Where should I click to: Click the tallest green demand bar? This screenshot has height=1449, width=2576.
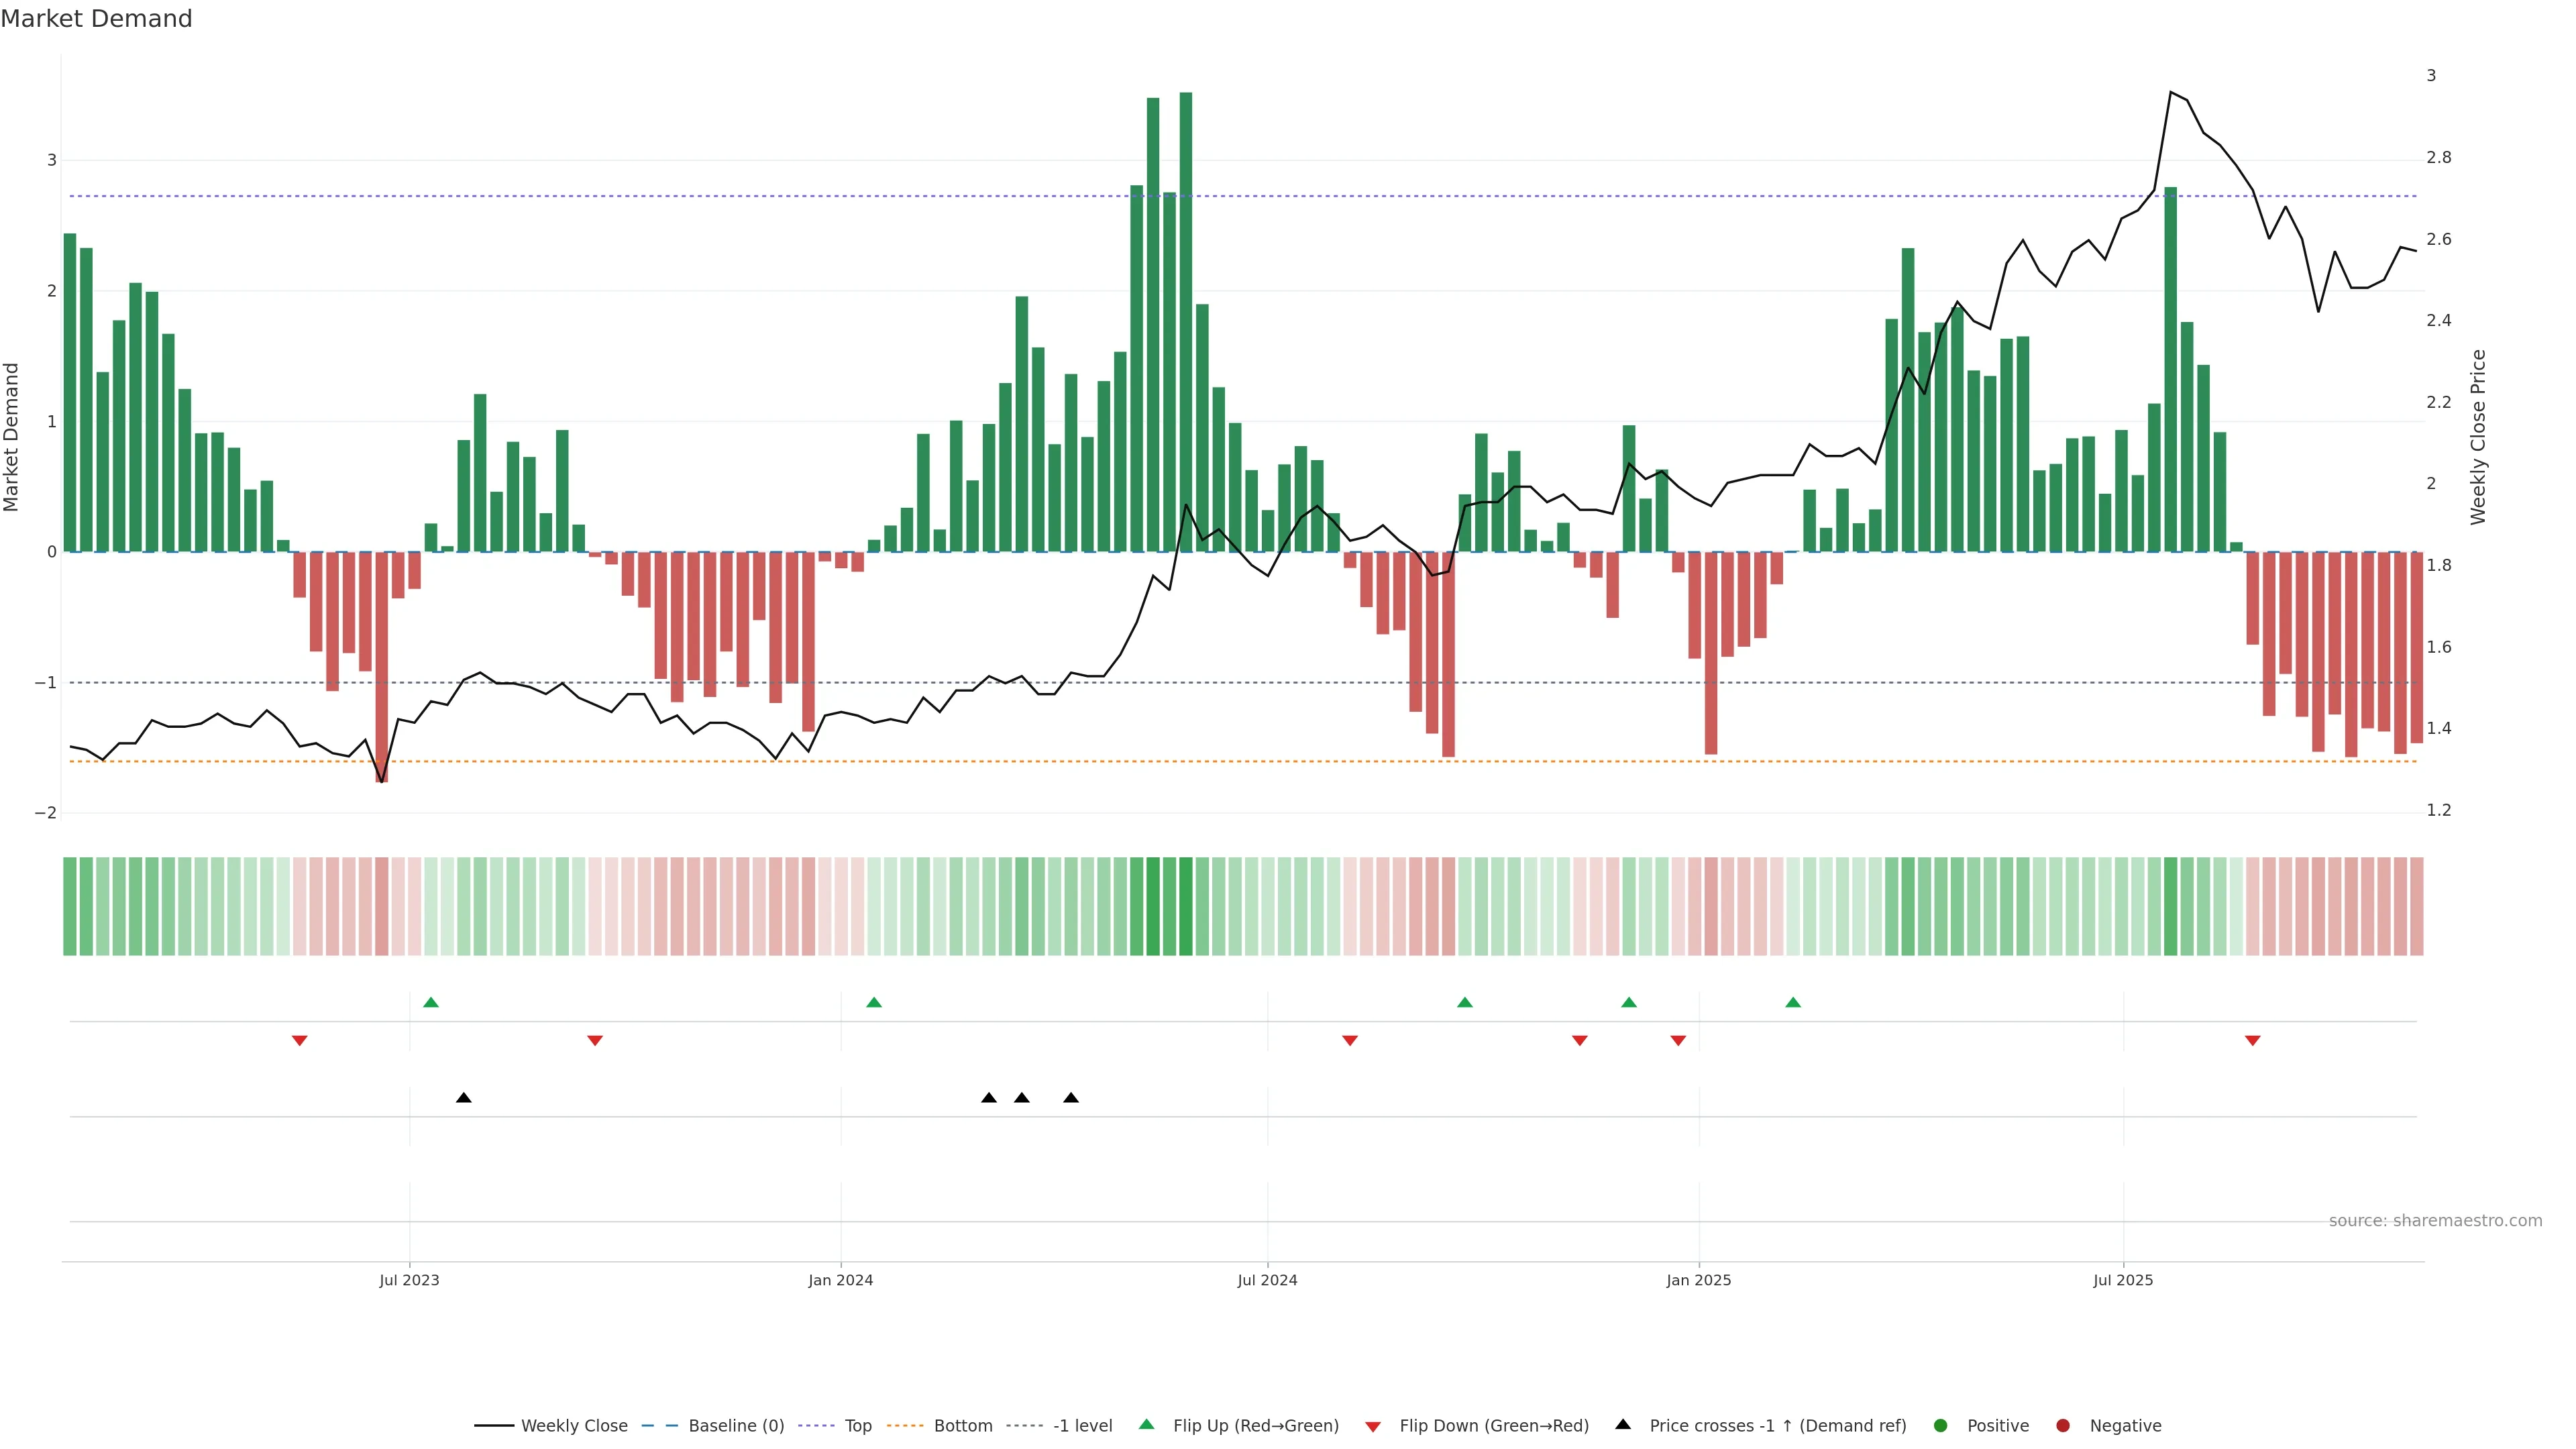[1186, 320]
